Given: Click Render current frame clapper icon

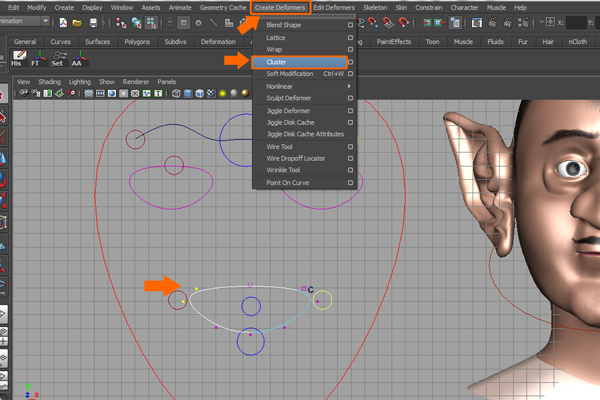Looking at the screenshot, I should (492, 23).
